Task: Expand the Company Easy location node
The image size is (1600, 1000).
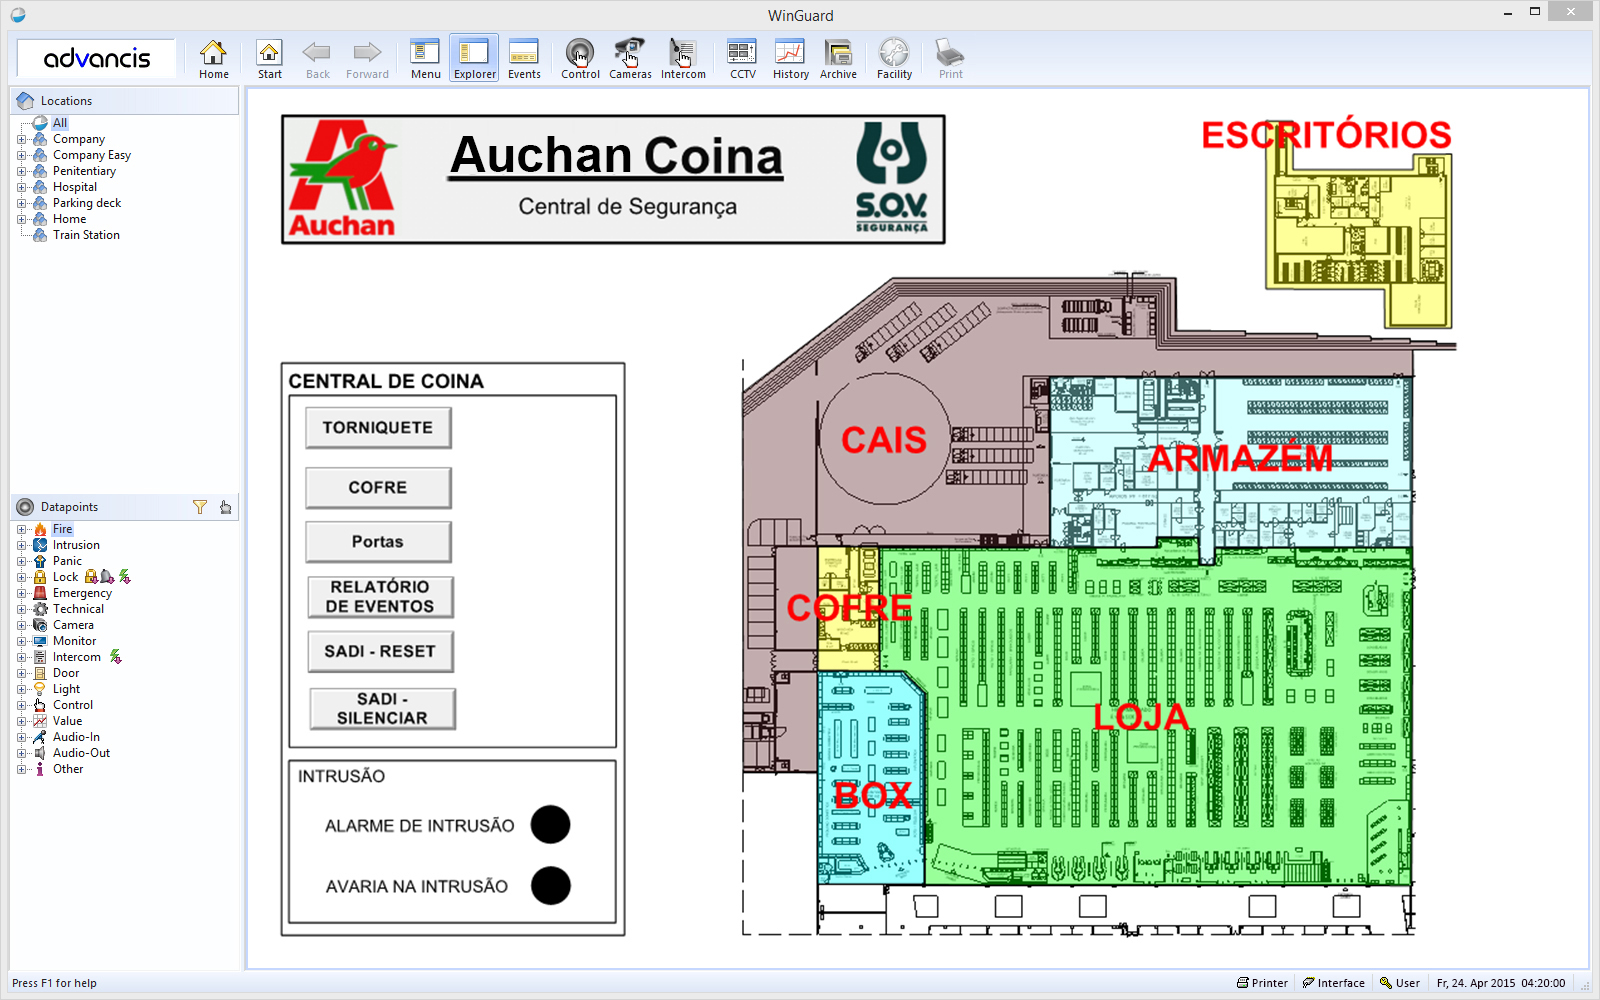Action: [x=22, y=155]
